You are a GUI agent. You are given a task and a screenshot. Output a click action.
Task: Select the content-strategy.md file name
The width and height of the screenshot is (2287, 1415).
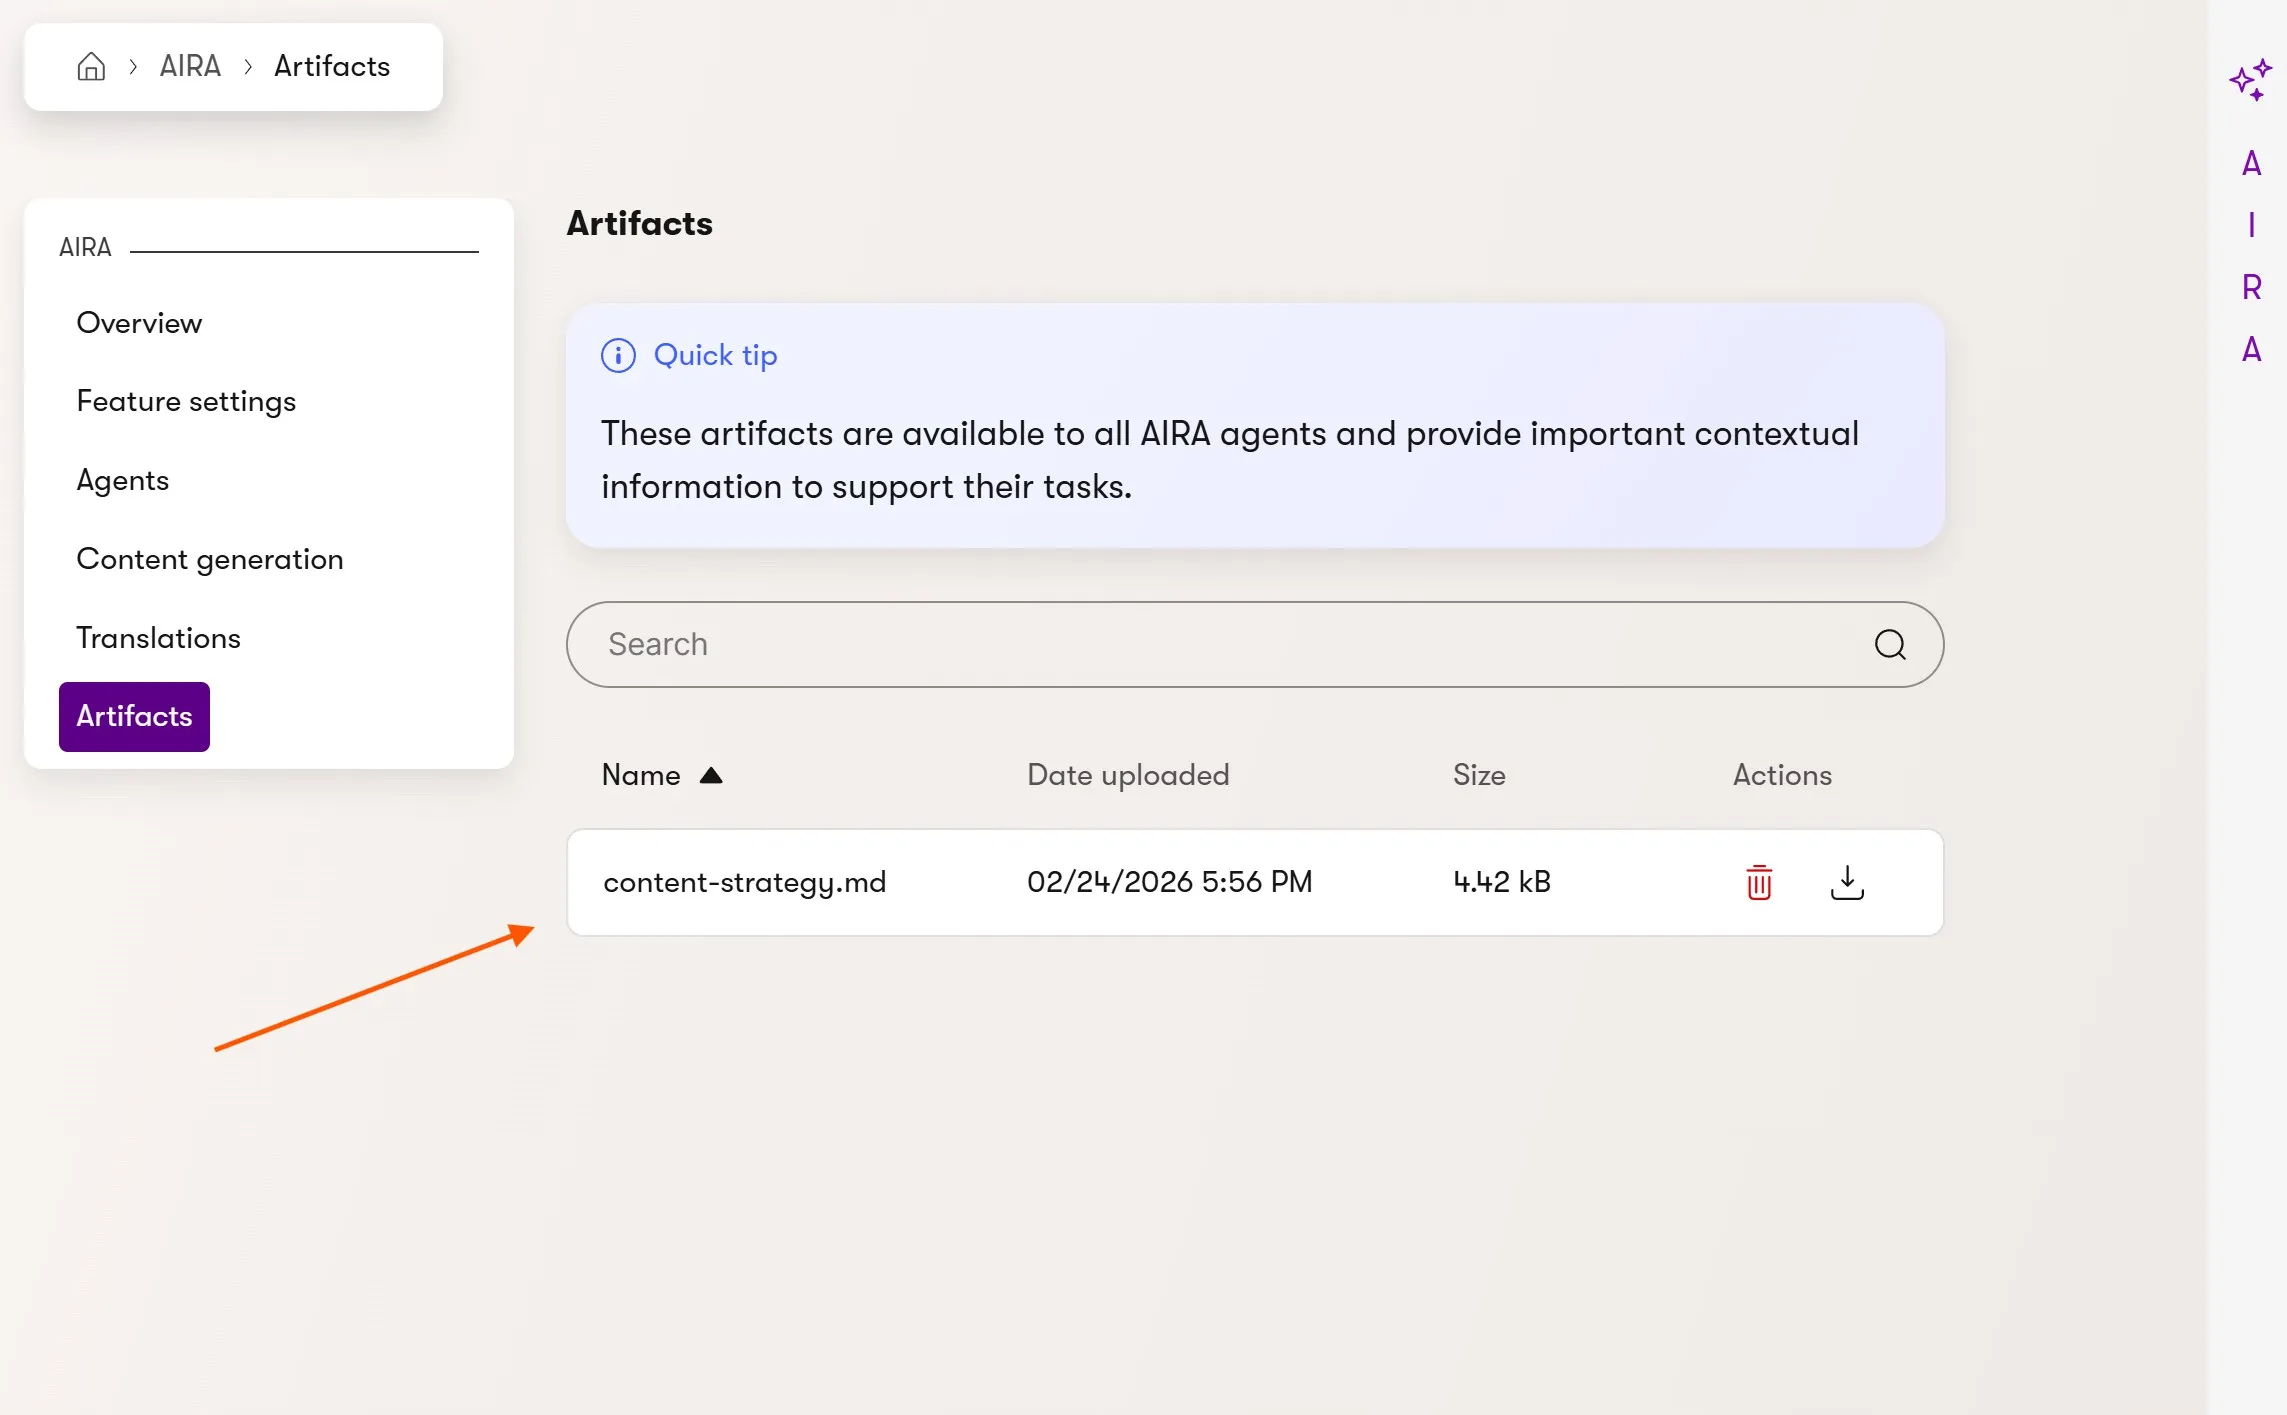coord(744,882)
